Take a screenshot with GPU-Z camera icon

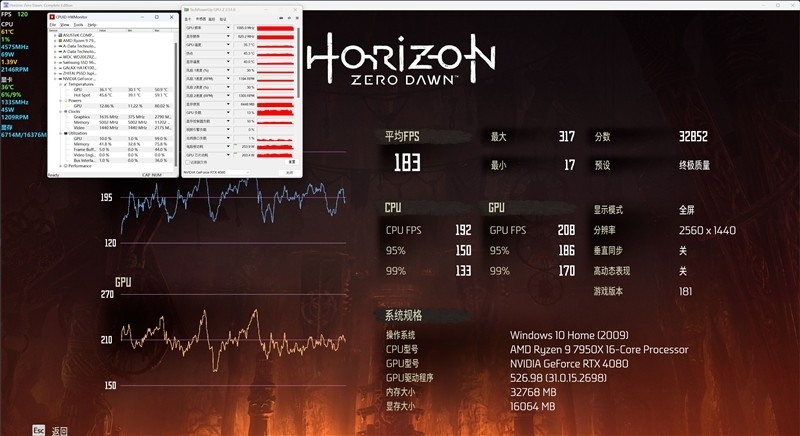[x=281, y=18]
